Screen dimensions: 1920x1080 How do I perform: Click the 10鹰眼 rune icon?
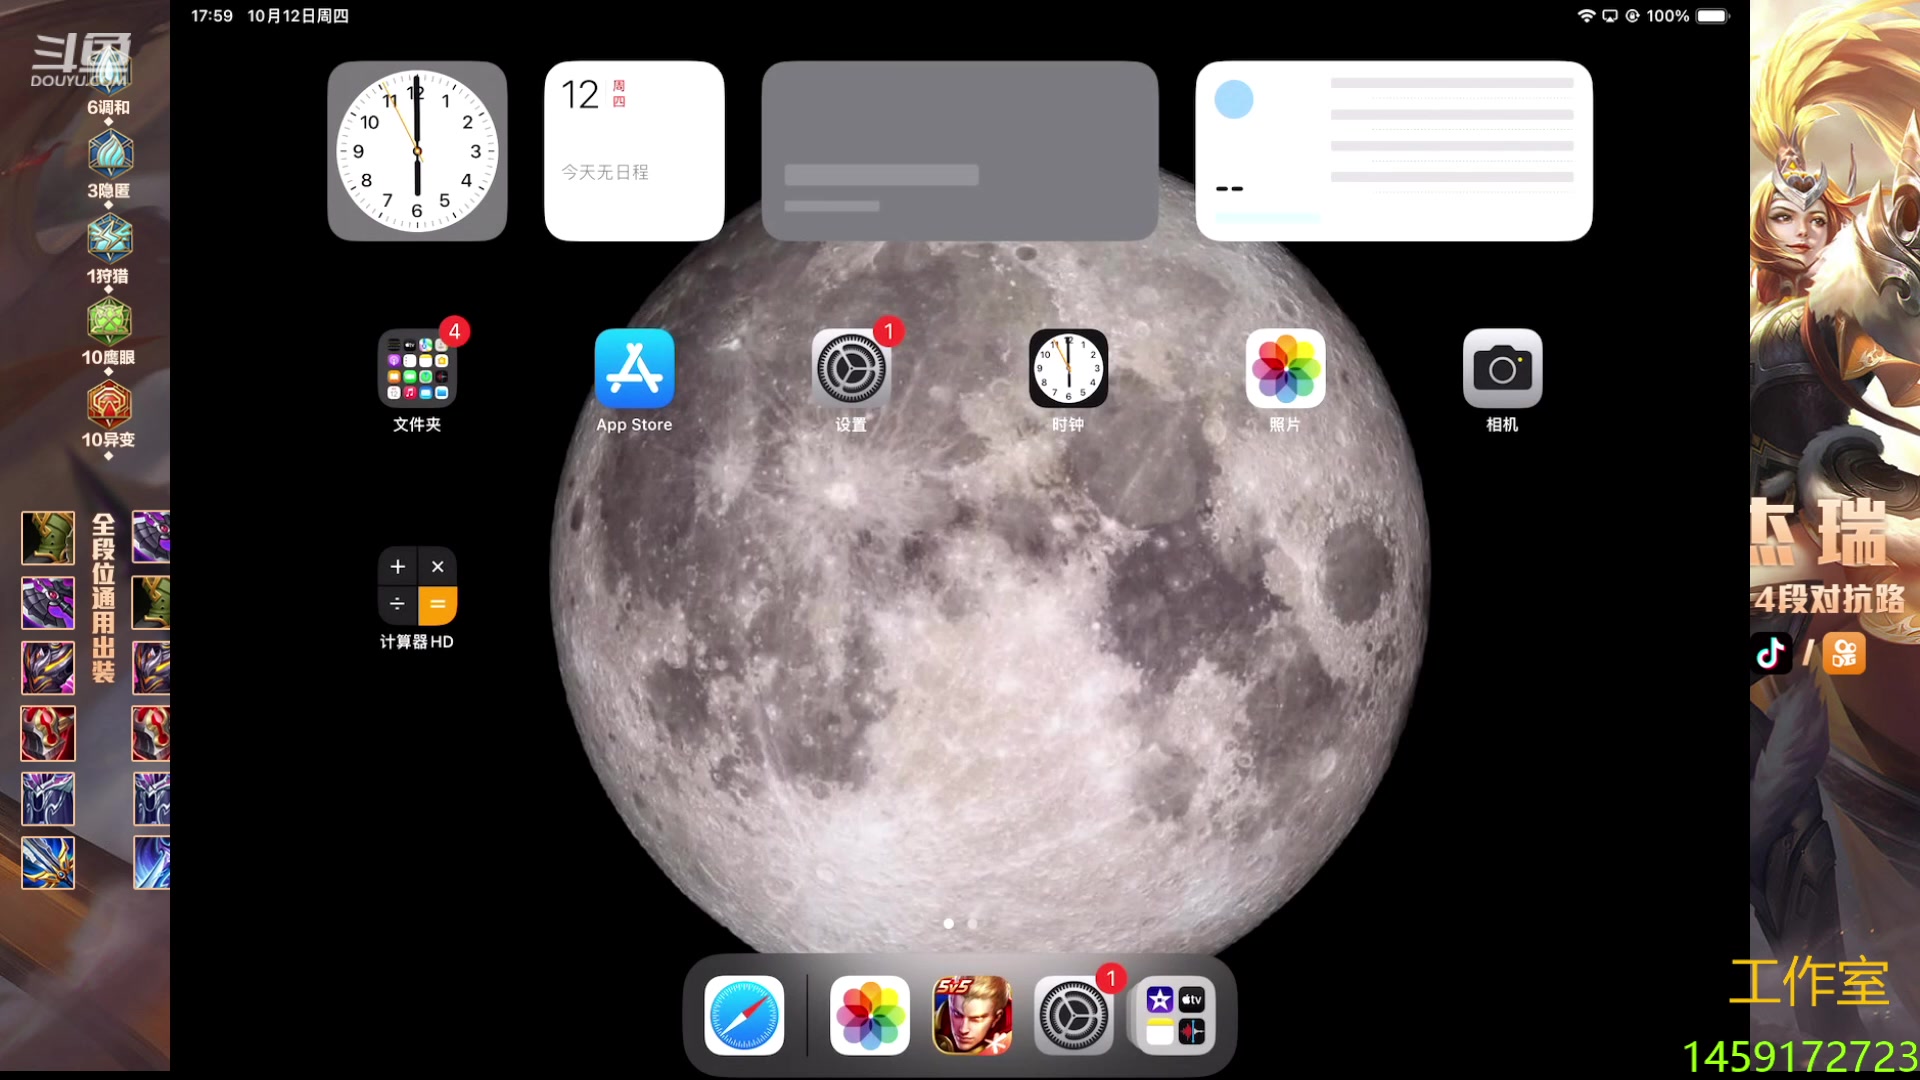tap(110, 321)
